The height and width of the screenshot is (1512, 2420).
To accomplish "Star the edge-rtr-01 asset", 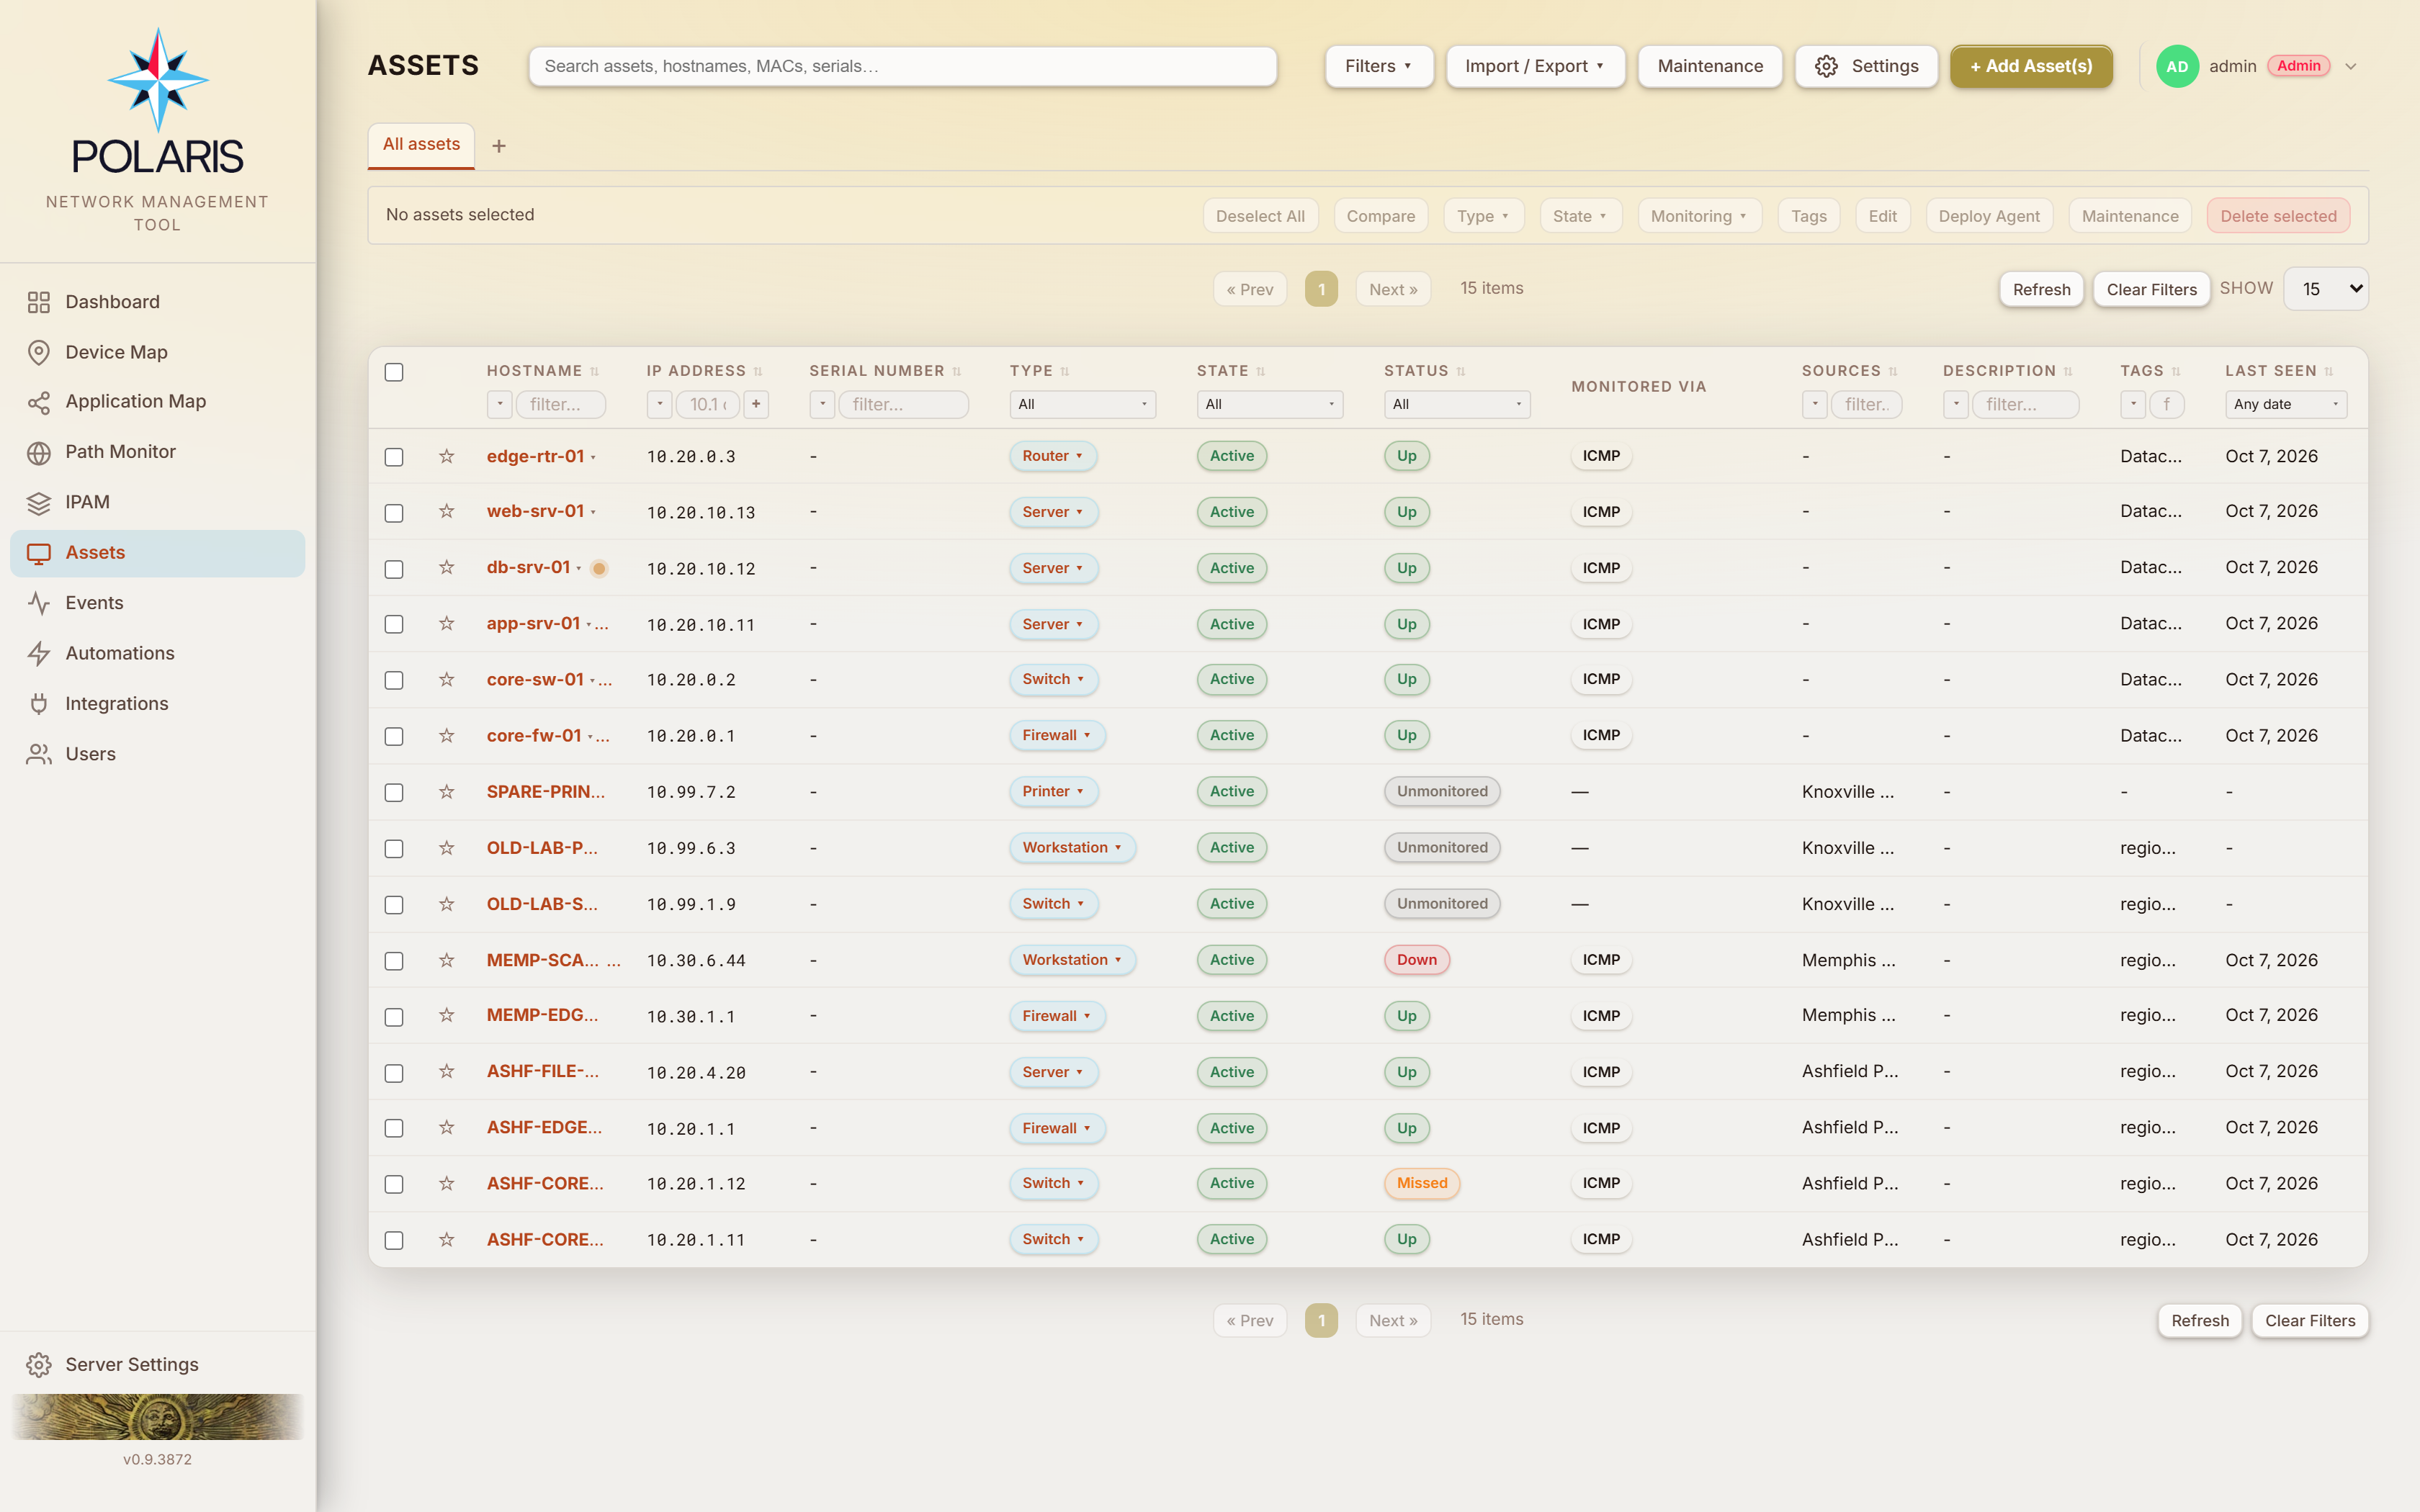I will click(x=447, y=456).
